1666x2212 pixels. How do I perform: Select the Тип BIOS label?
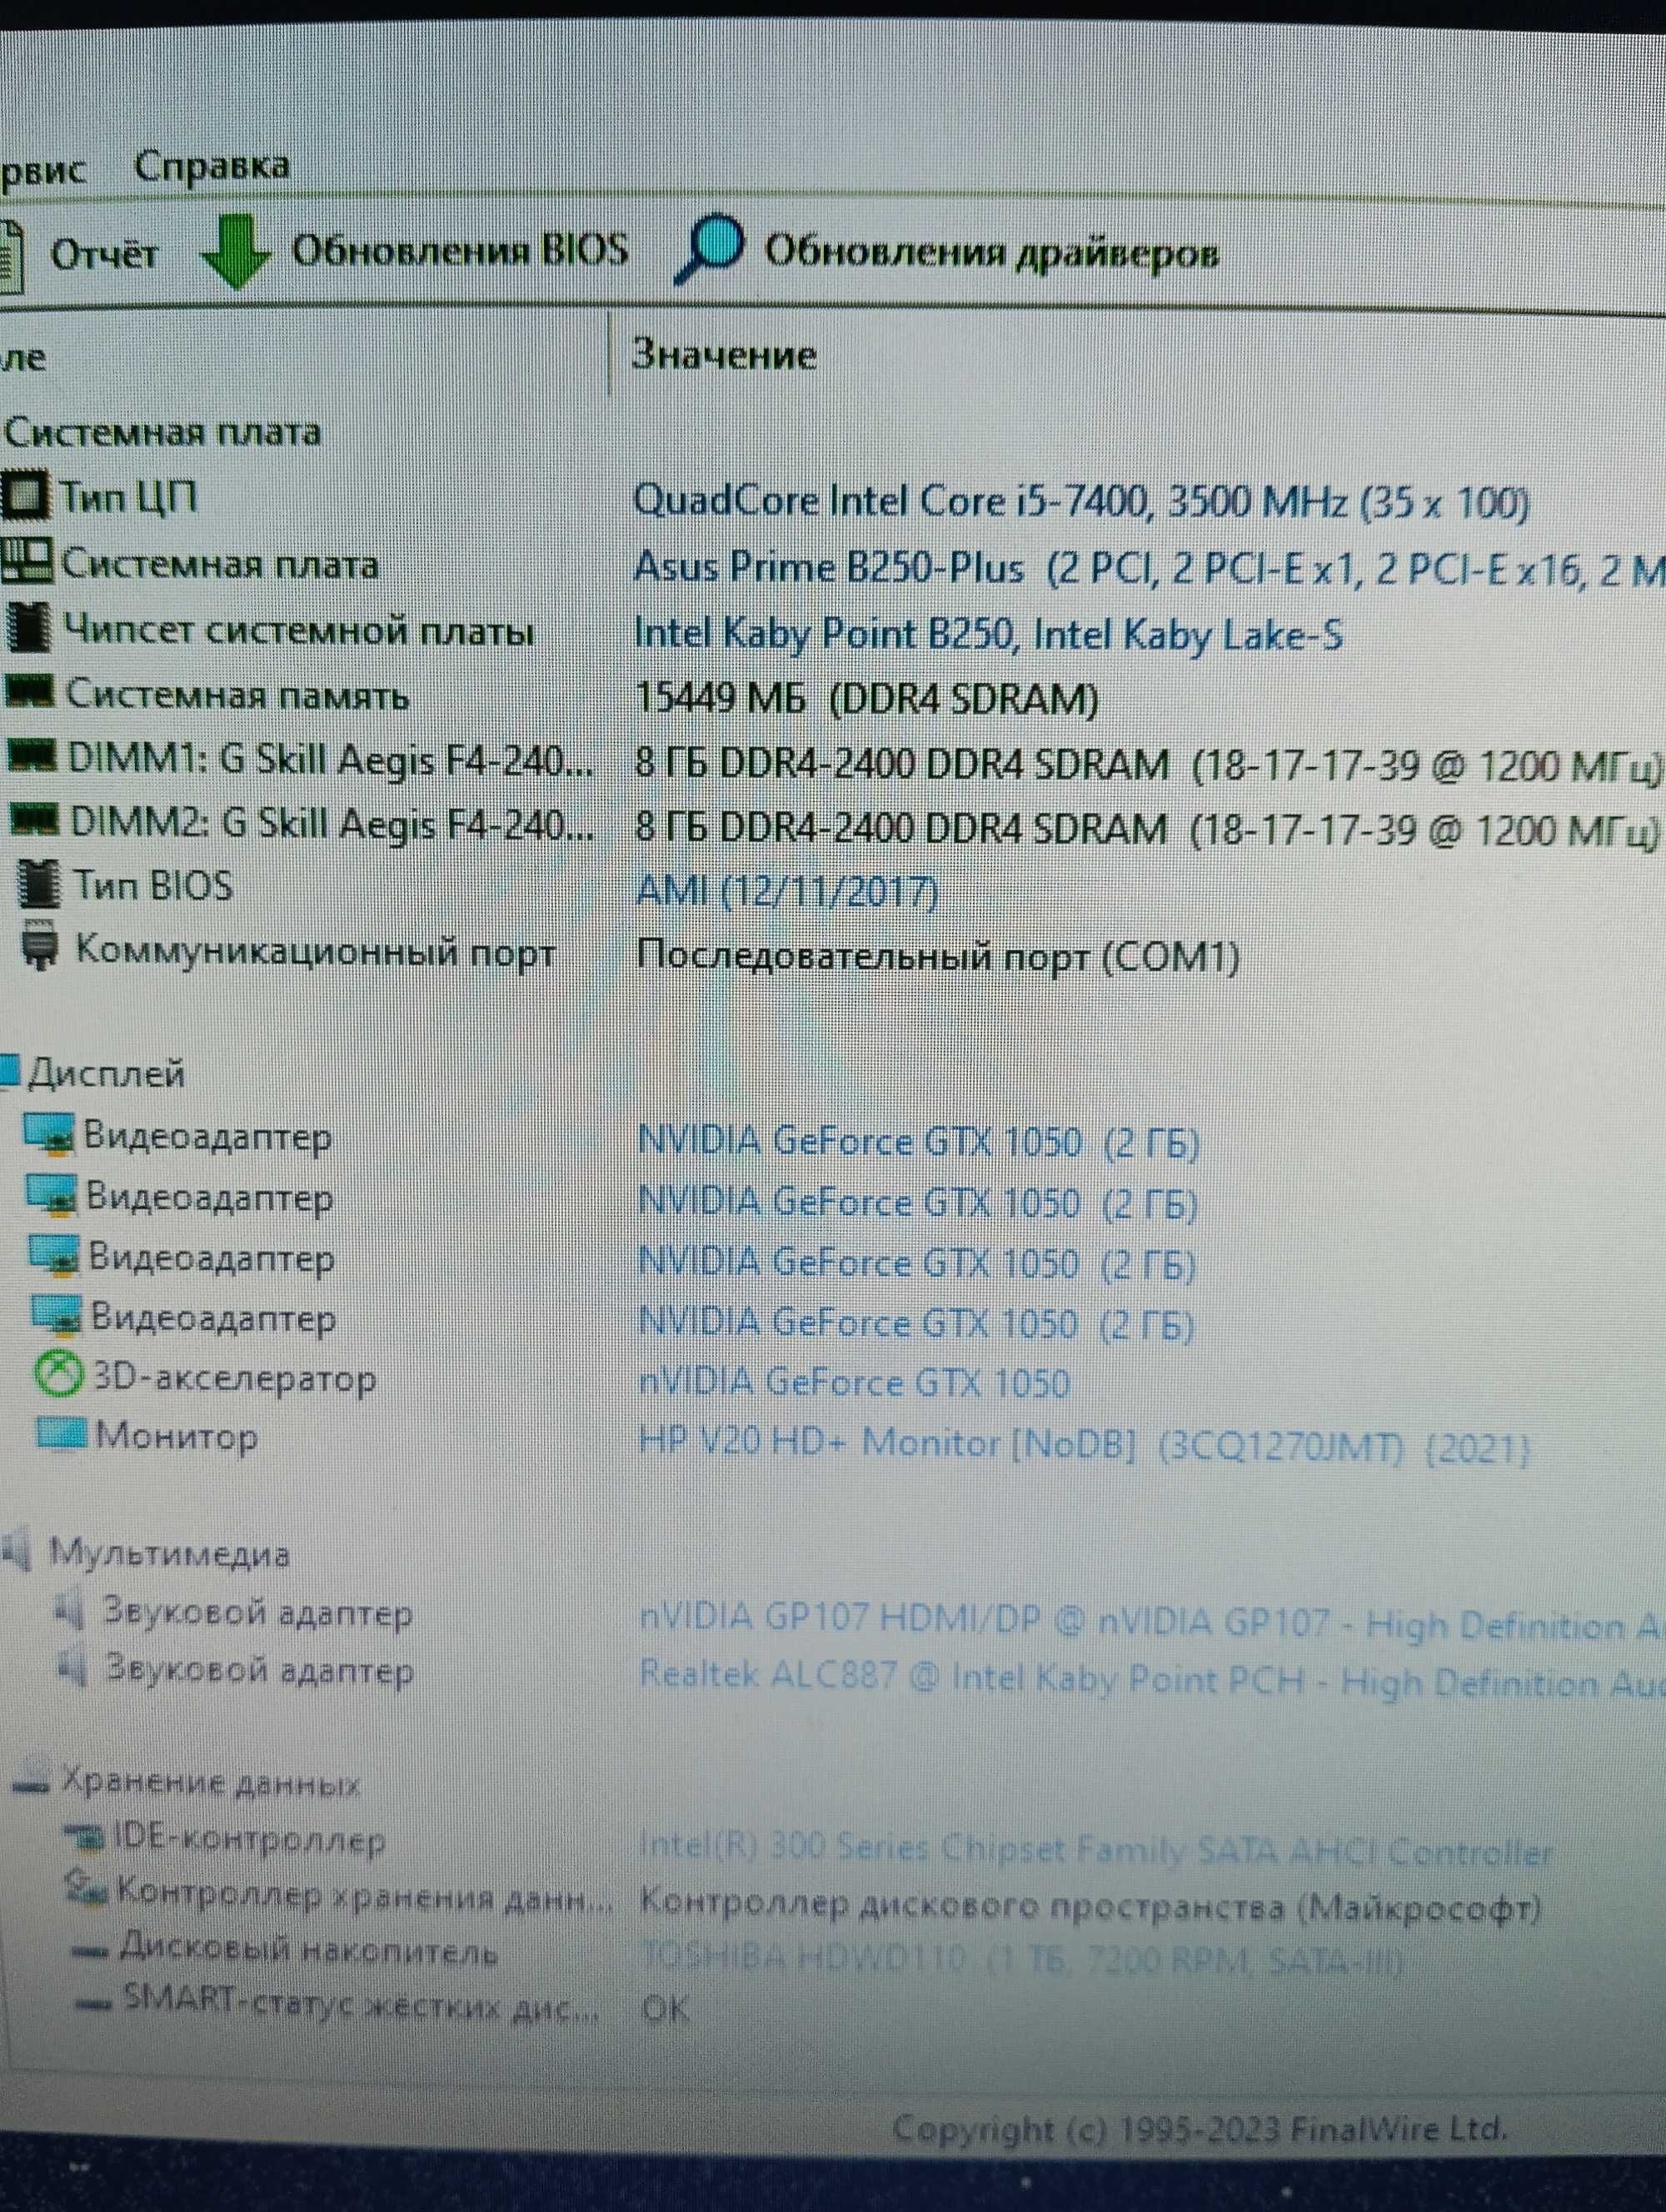tap(154, 886)
